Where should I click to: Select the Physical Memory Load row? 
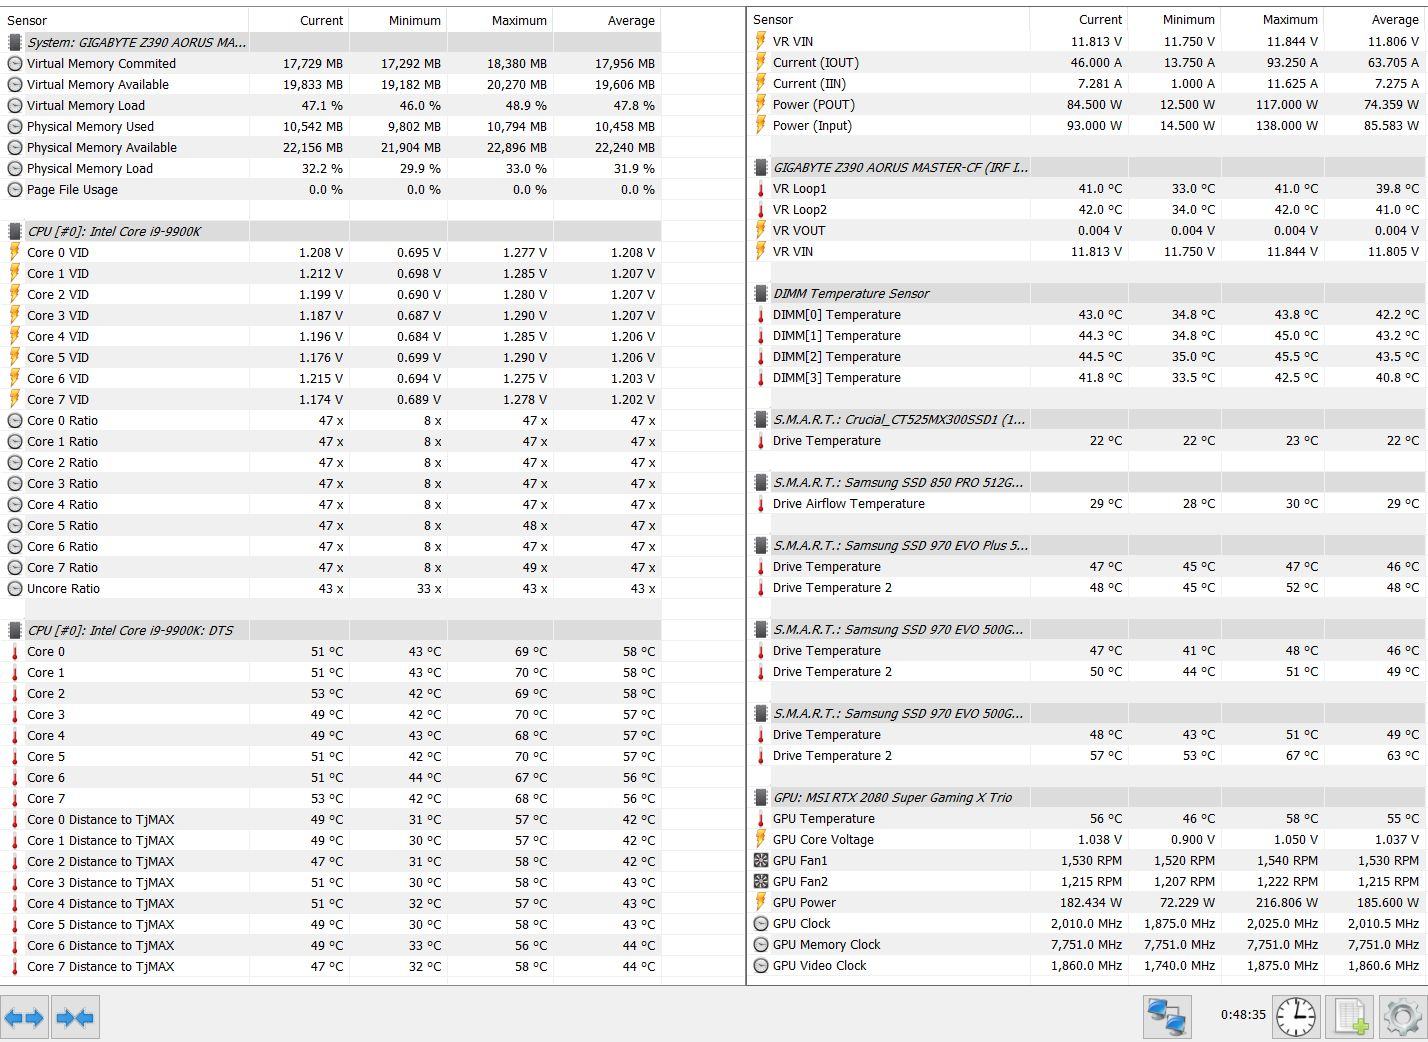pyautogui.click(x=330, y=169)
